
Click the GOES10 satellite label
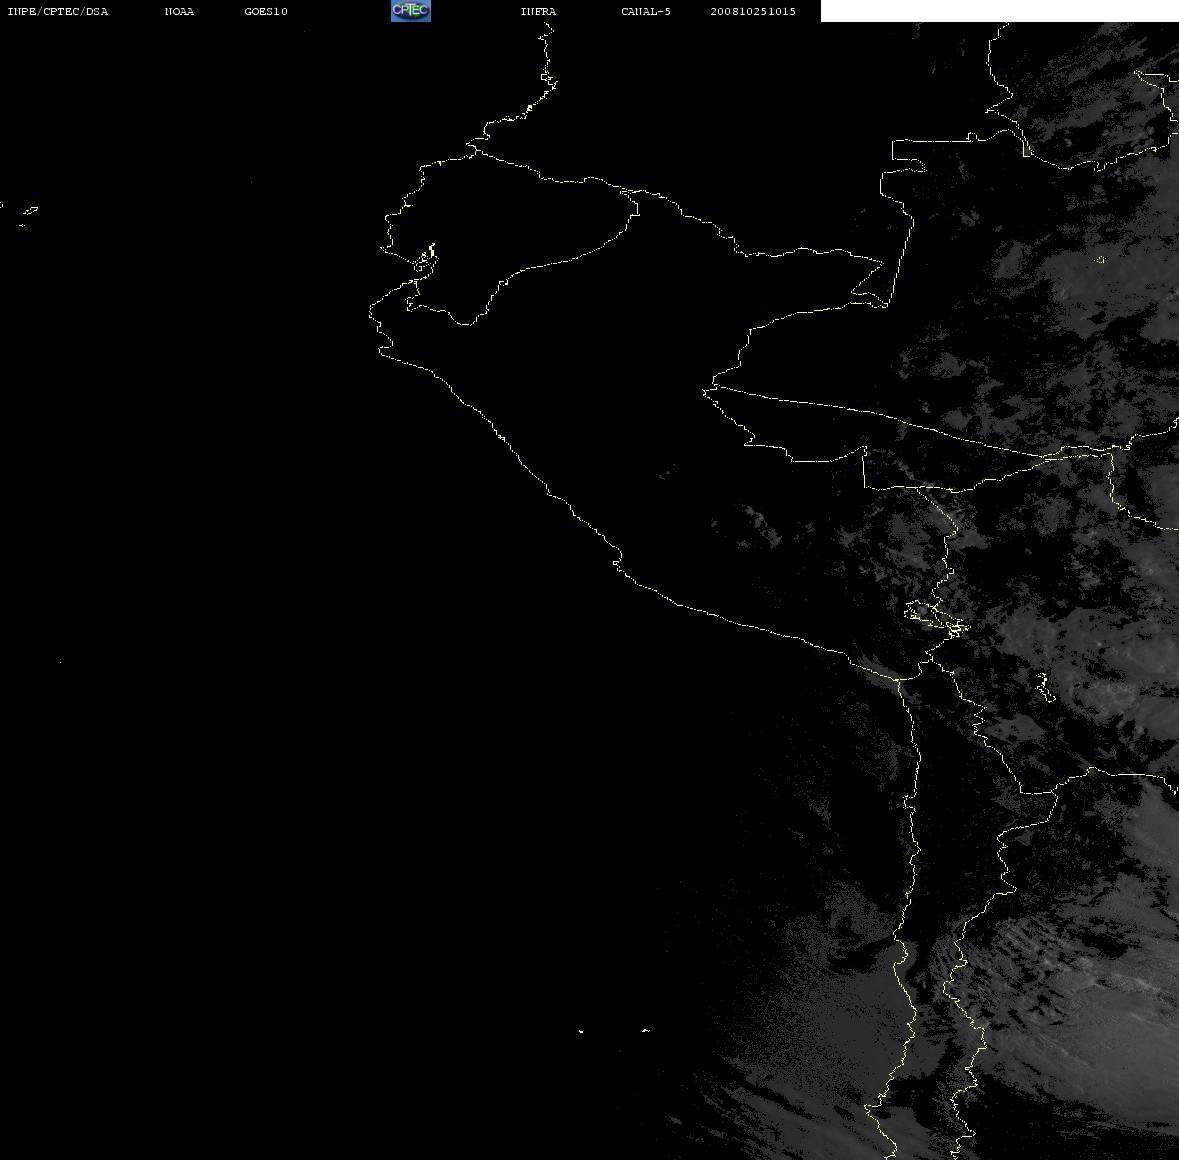click(x=266, y=11)
